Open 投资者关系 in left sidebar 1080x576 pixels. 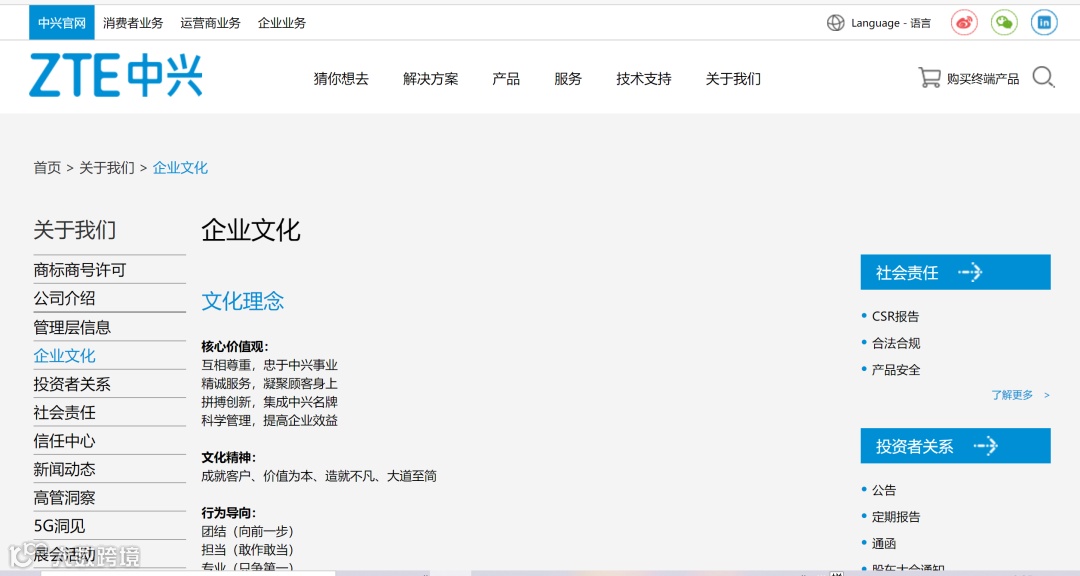click(72, 384)
